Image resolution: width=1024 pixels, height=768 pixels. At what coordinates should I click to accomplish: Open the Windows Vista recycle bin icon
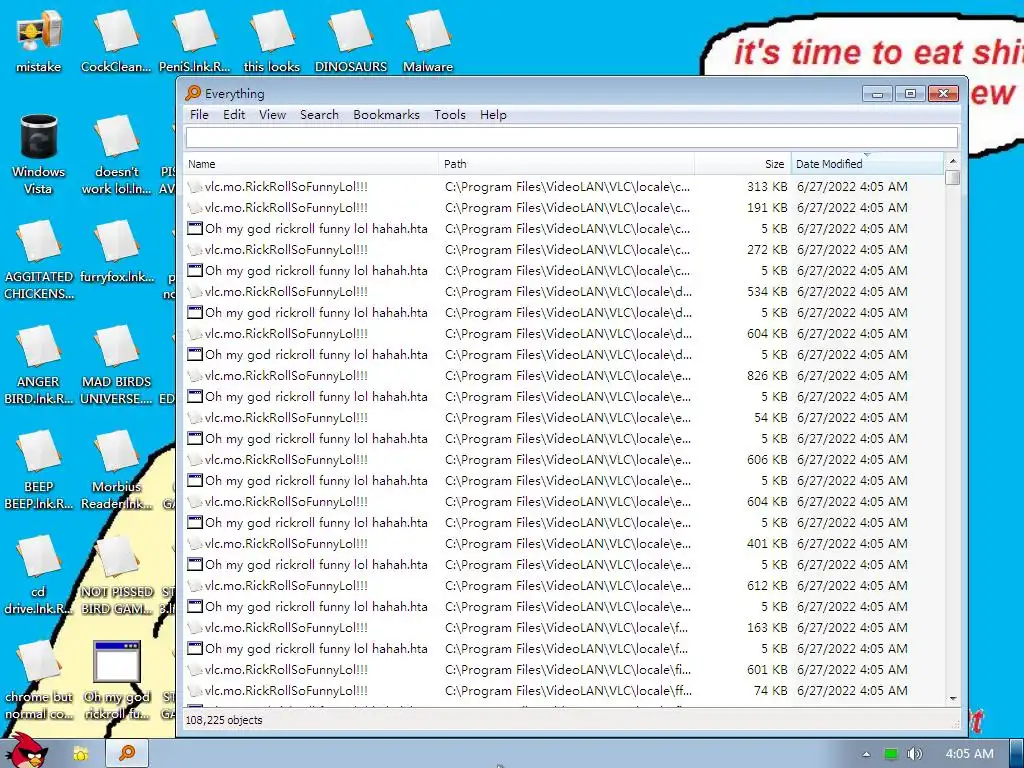[x=39, y=155]
